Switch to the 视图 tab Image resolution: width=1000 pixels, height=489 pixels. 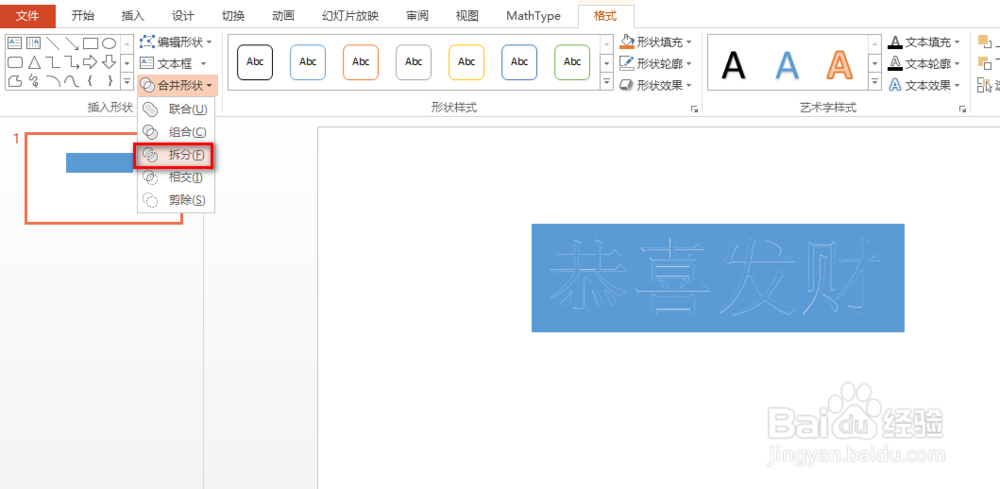pyautogui.click(x=467, y=16)
